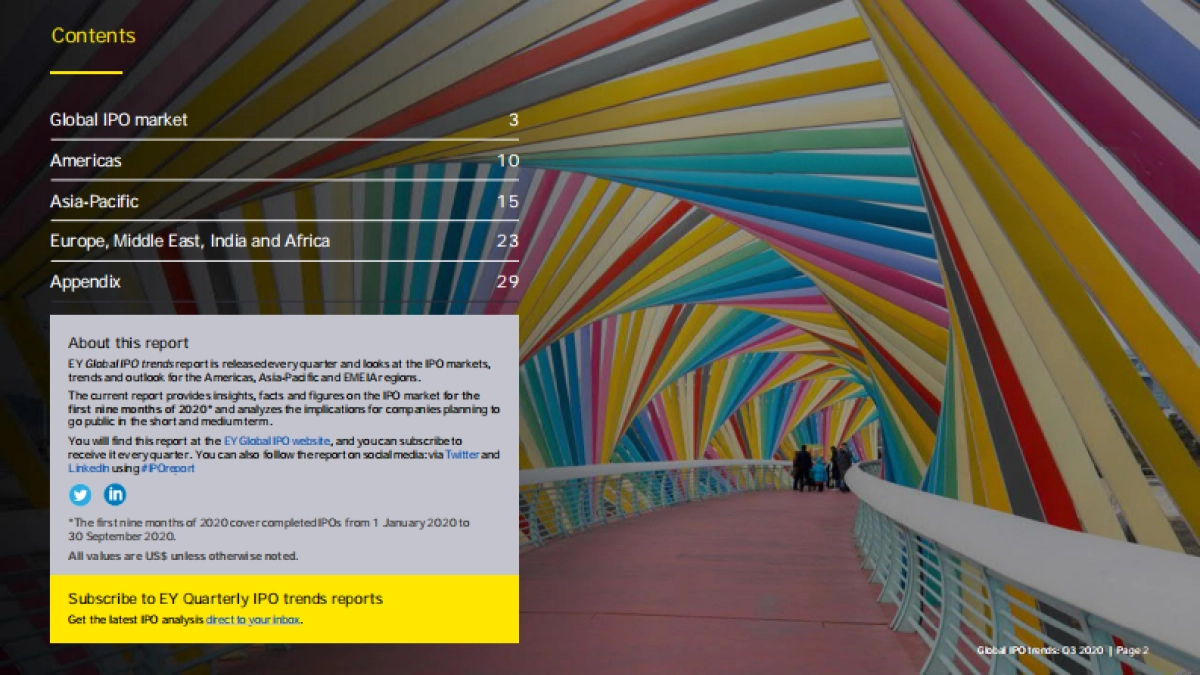Click page number 15 beside Asia-Pacific
The height and width of the screenshot is (675, 1200).
pos(508,202)
